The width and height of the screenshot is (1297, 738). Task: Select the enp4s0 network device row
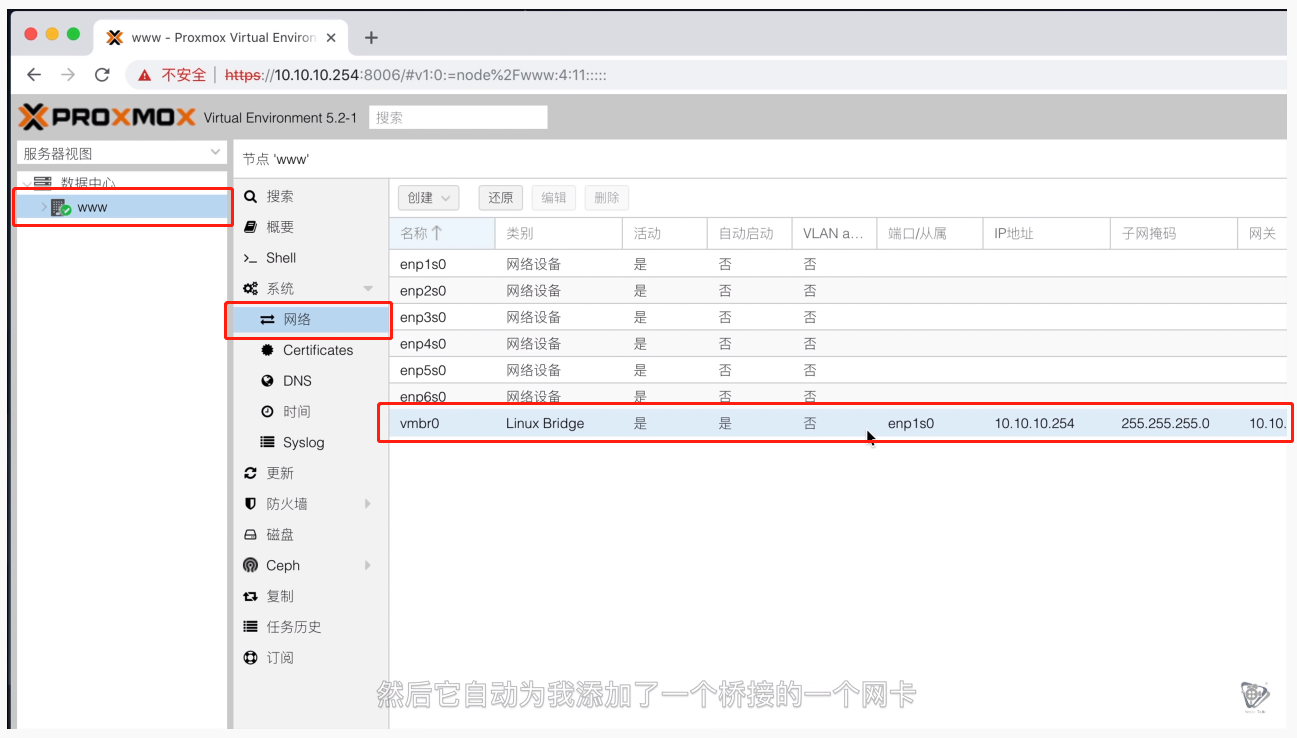pyautogui.click(x=838, y=344)
